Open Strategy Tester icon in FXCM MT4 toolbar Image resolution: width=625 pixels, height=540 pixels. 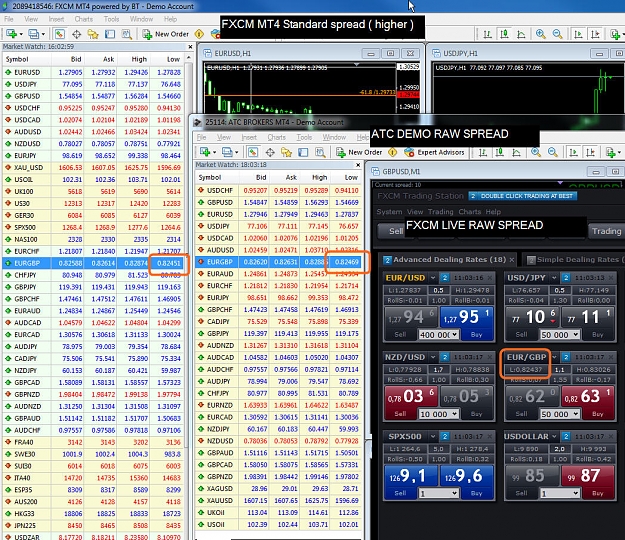pyautogui.click(x=126, y=34)
